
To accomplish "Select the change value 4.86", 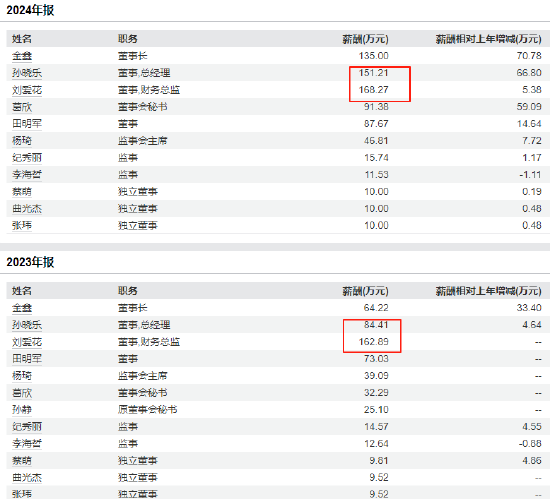I will [x=532, y=460].
